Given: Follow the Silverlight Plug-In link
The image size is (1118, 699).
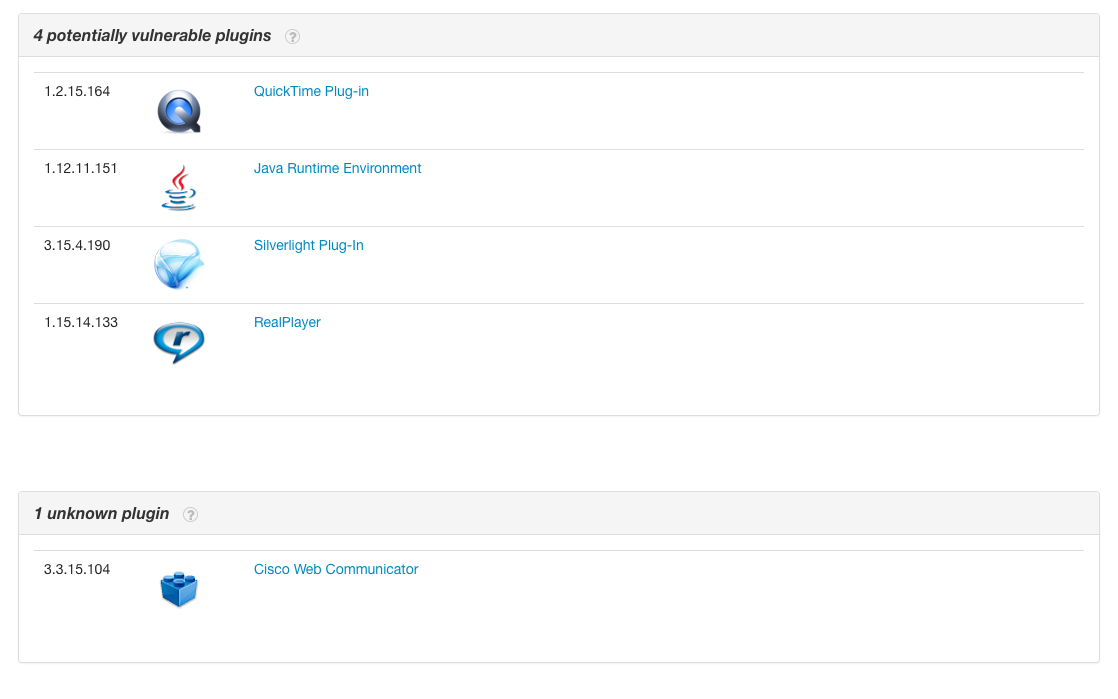Looking at the screenshot, I should (309, 245).
